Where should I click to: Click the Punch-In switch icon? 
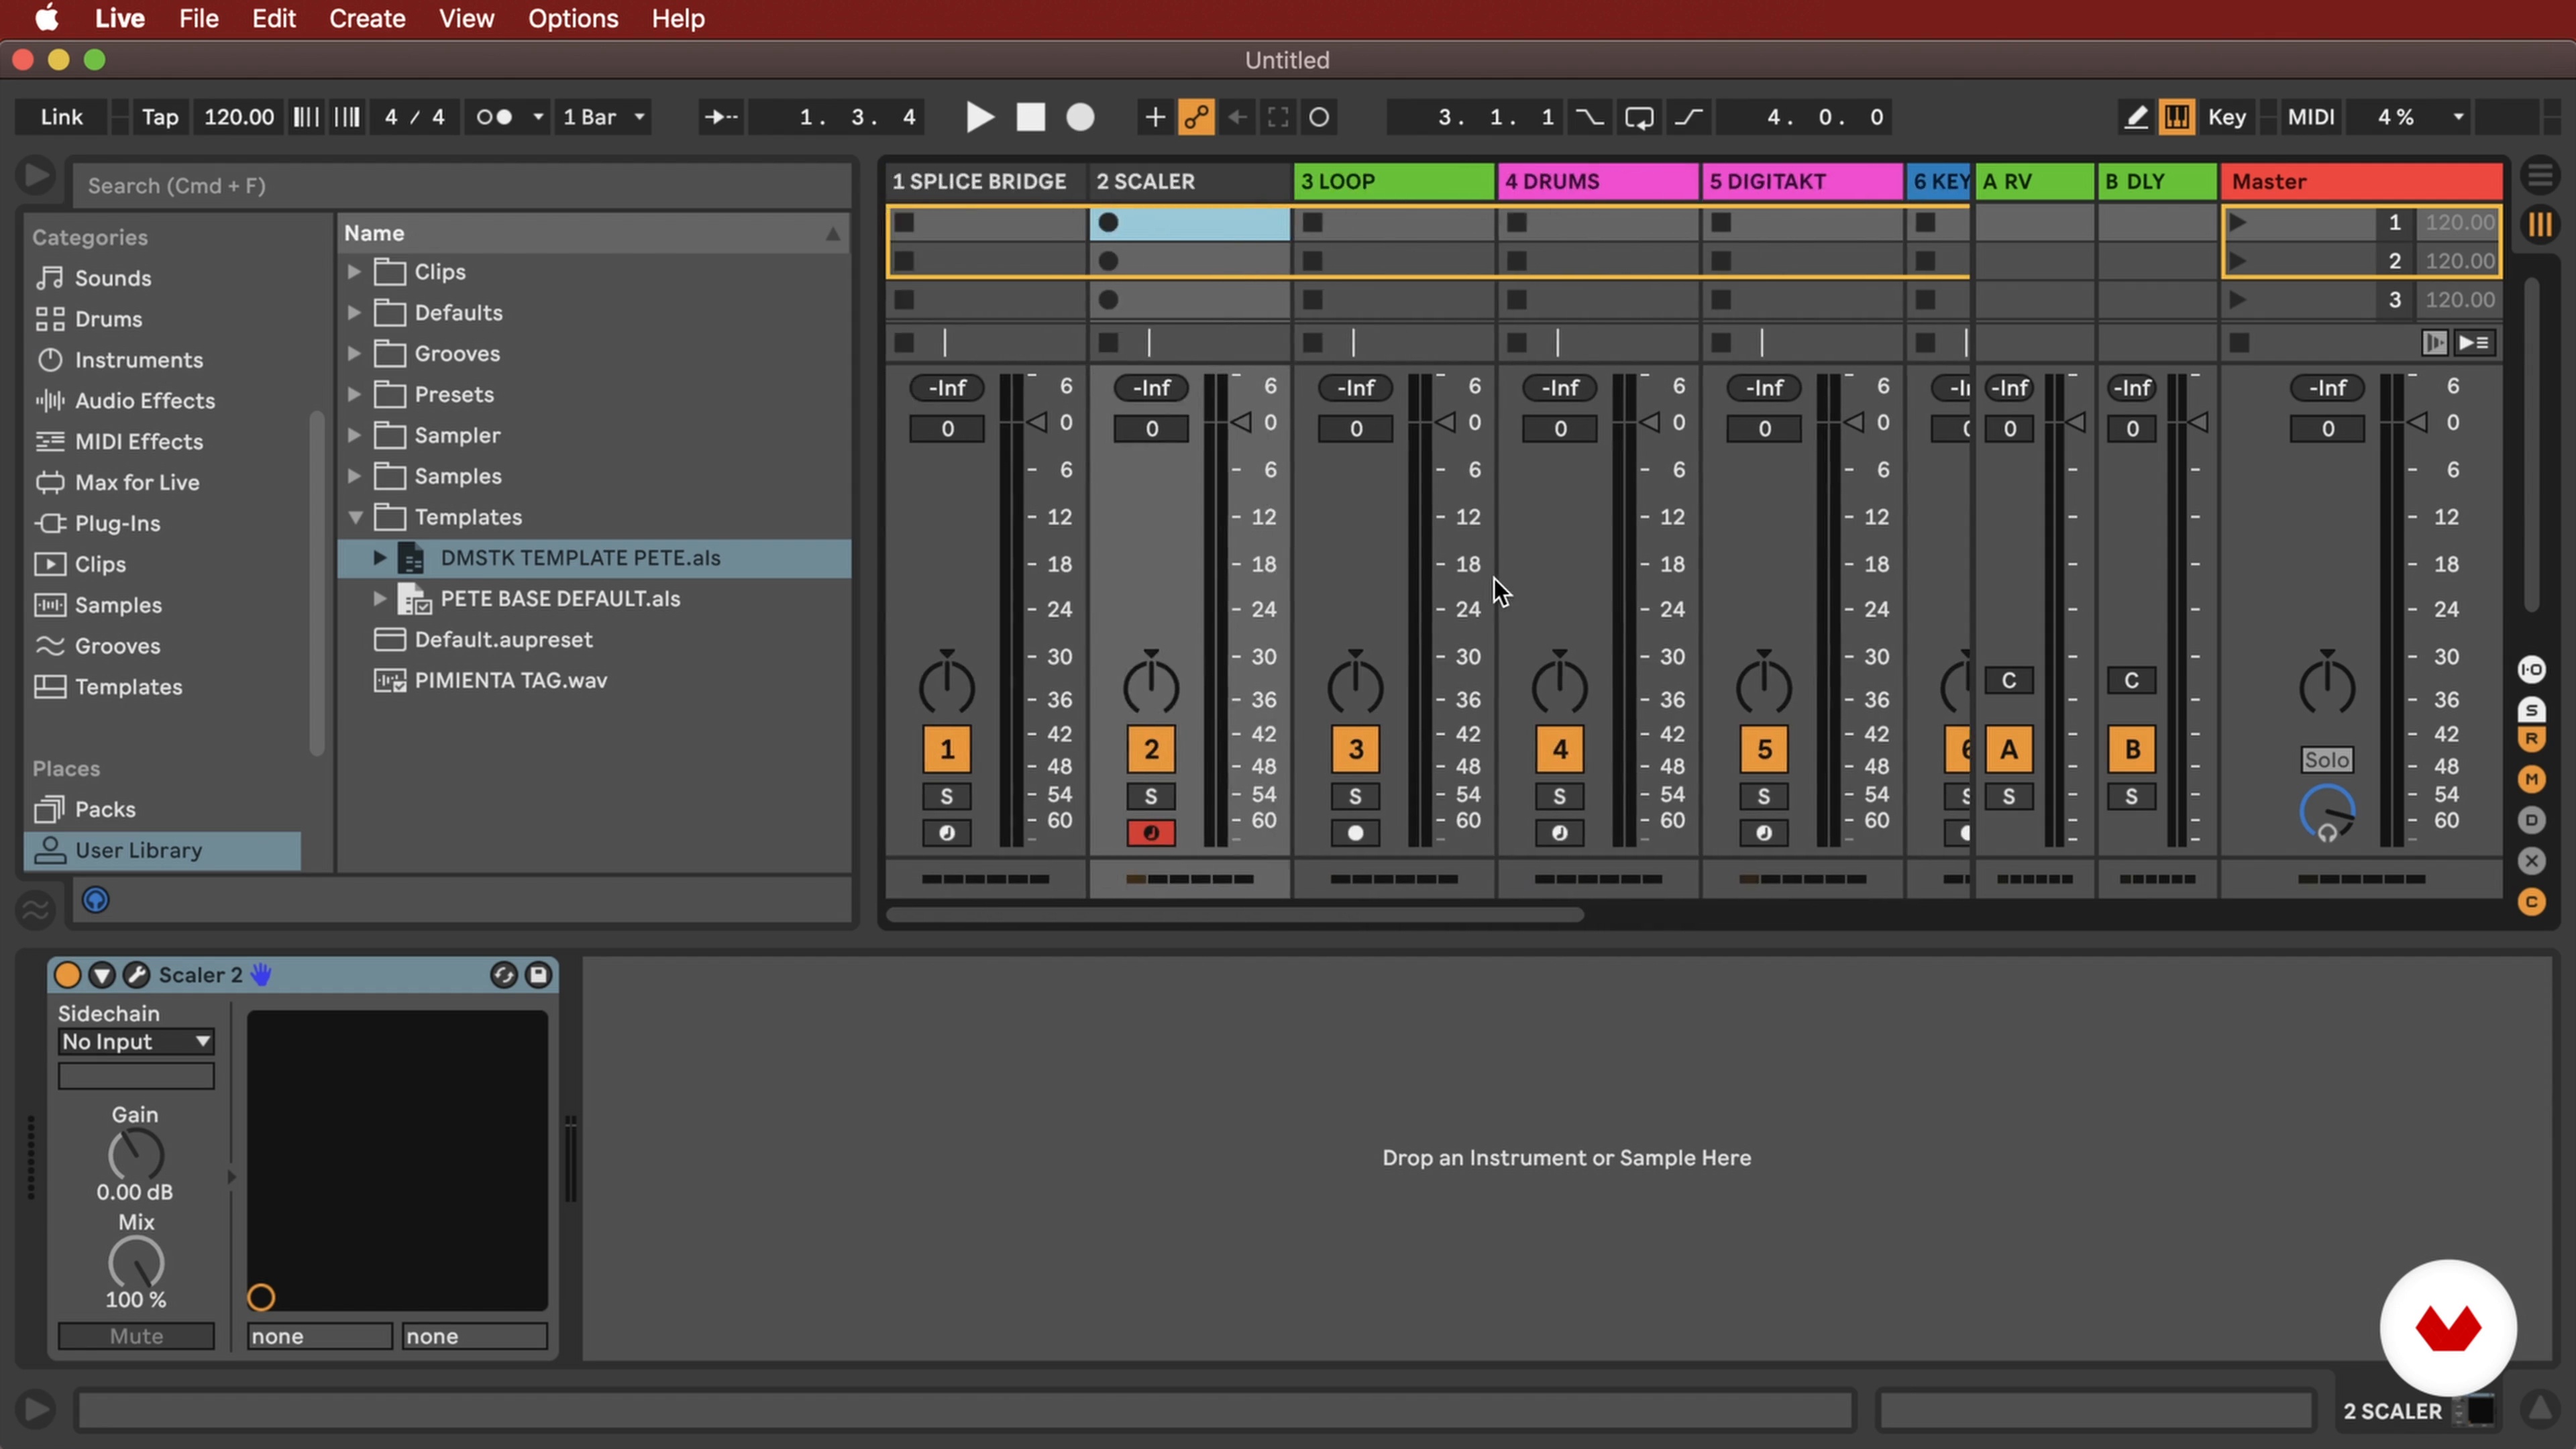pos(1589,117)
